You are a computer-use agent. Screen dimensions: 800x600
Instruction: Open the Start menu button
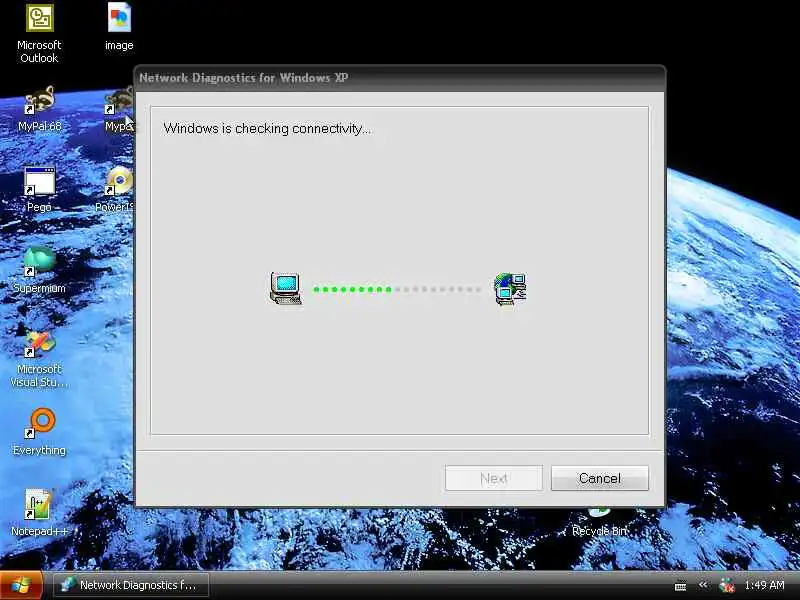21,585
